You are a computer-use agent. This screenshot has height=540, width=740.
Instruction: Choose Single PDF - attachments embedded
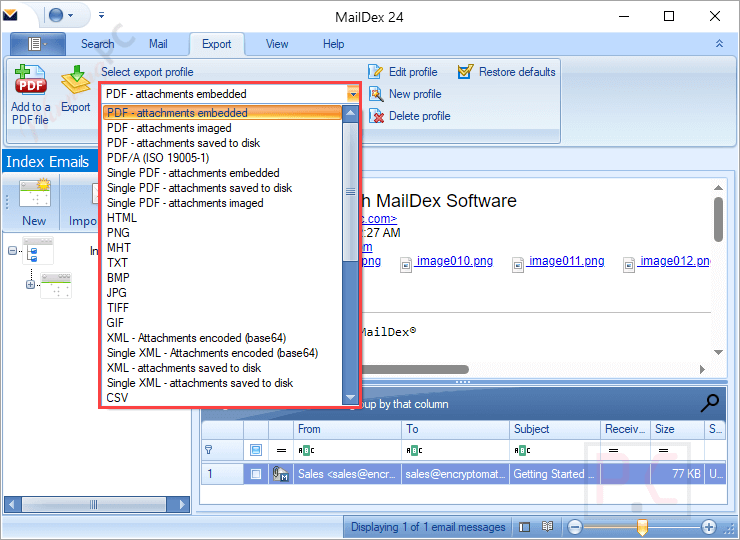pyautogui.click(x=222, y=173)
